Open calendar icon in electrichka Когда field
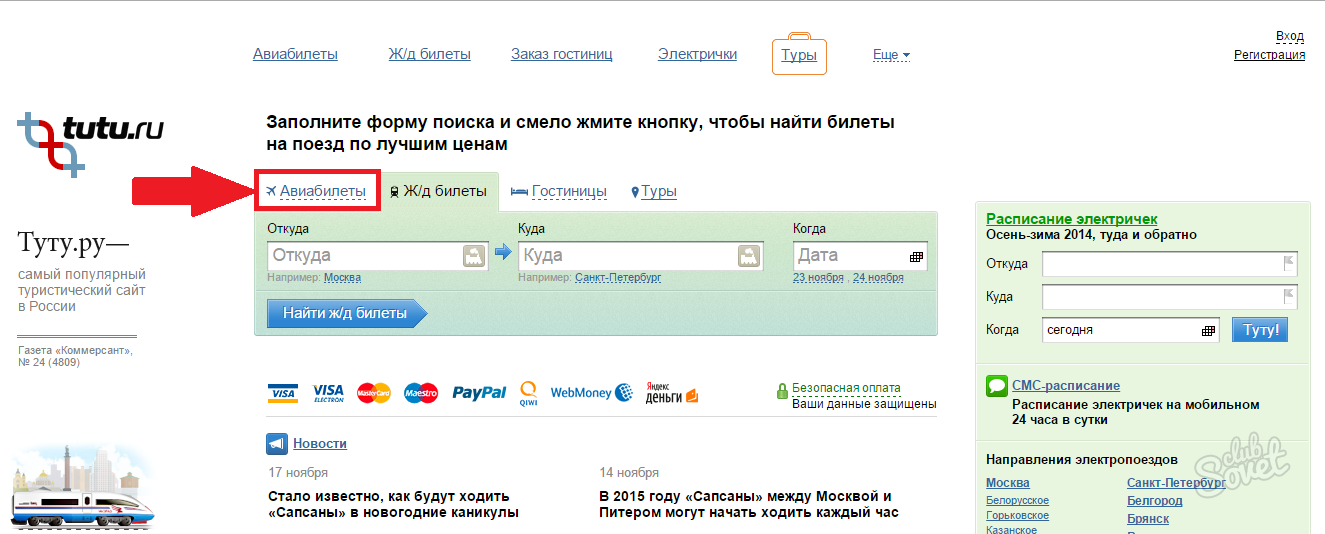The height and width of the screenshot is (534, 1325). click(x=1208, y=330)
